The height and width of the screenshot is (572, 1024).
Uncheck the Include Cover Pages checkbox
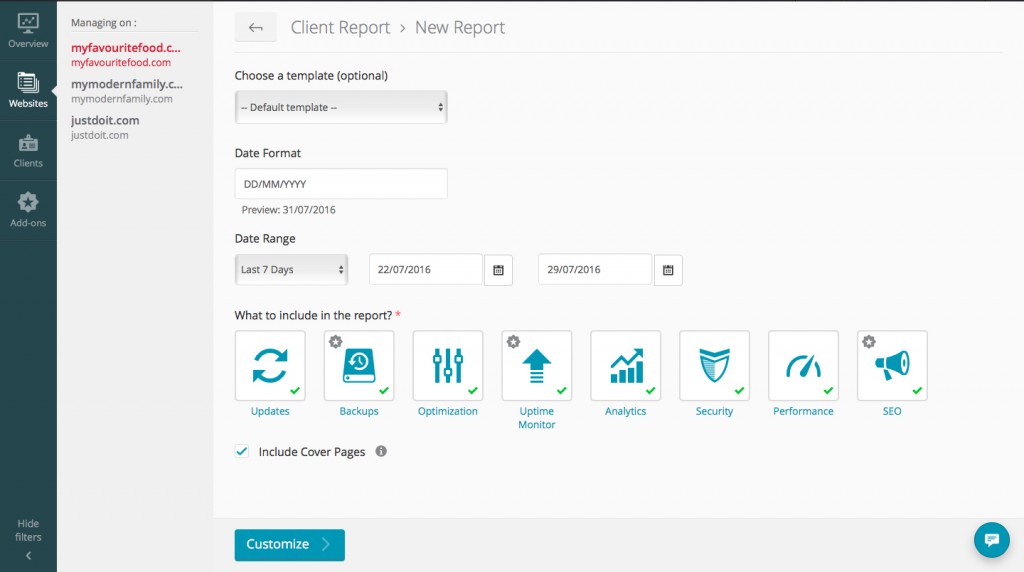coord(242,452)
